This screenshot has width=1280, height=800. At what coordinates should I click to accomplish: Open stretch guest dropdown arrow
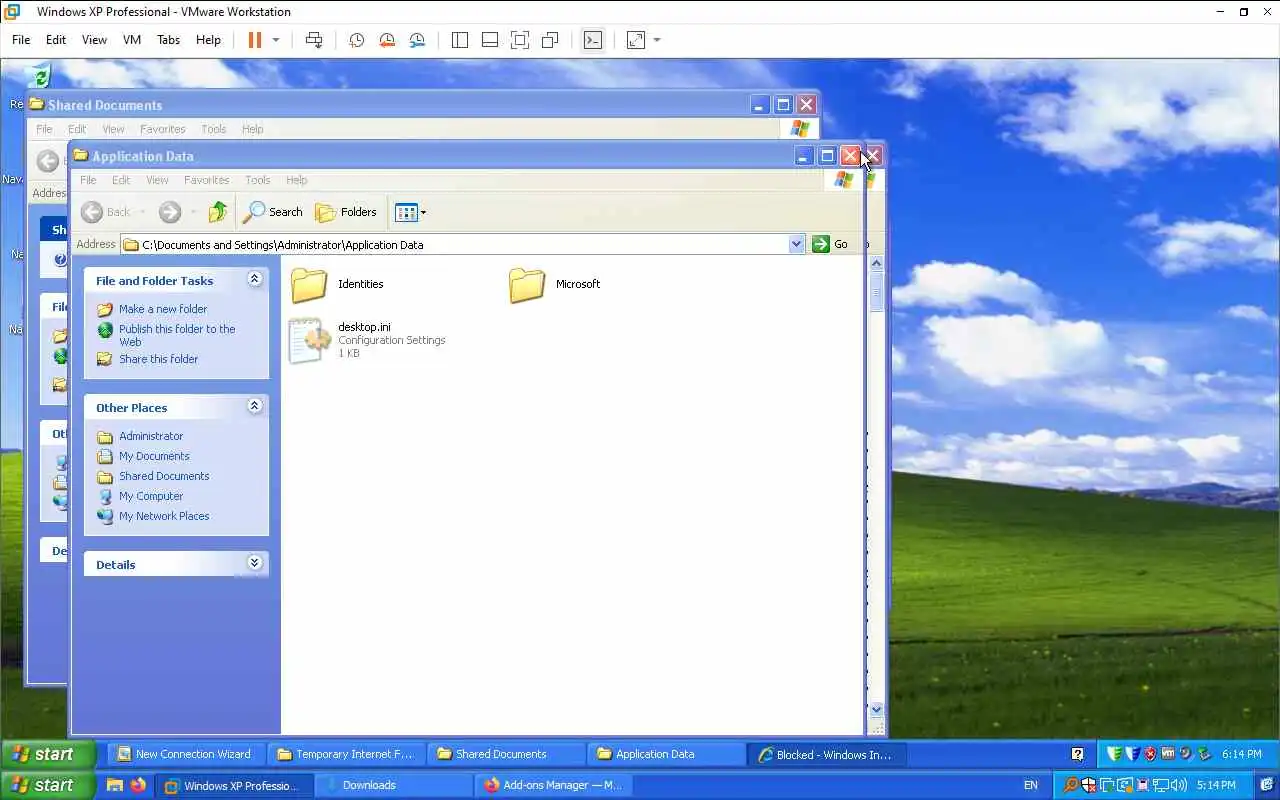pyautogui.click(x=657, y=40)
